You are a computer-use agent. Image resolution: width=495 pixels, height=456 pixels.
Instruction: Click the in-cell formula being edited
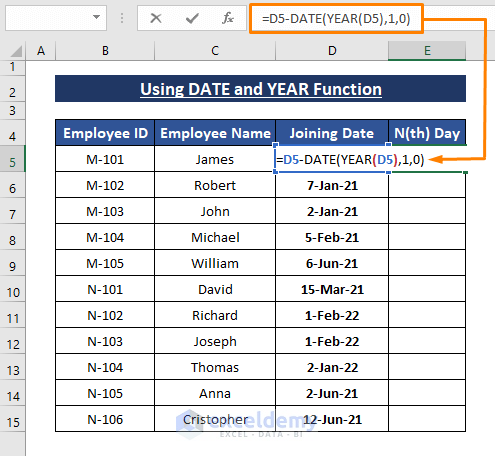[x=350, y=160]
